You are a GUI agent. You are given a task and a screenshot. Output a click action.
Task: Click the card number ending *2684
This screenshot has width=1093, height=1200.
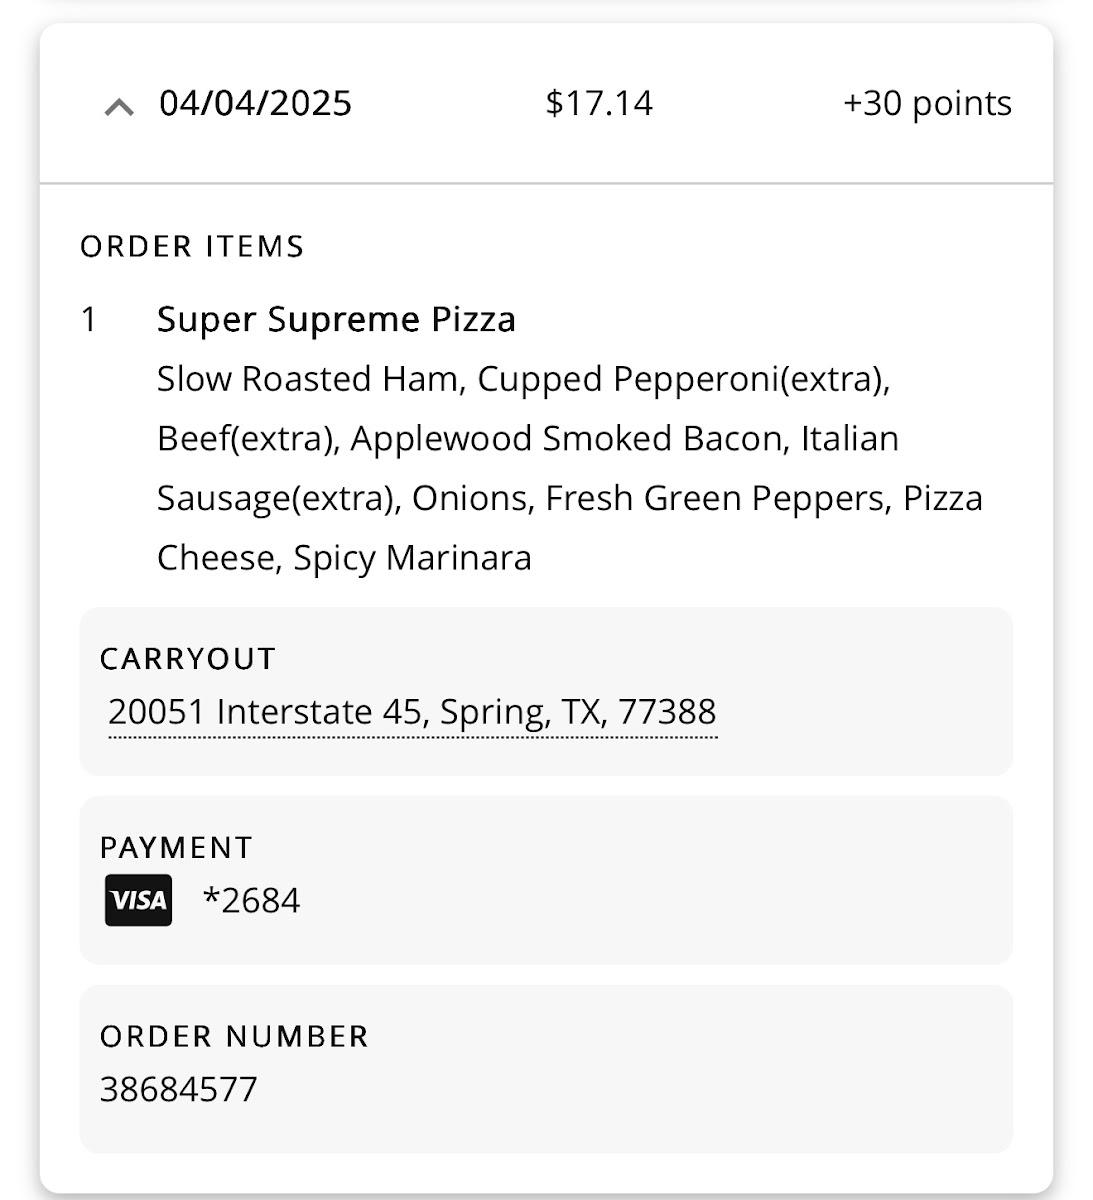251,901
